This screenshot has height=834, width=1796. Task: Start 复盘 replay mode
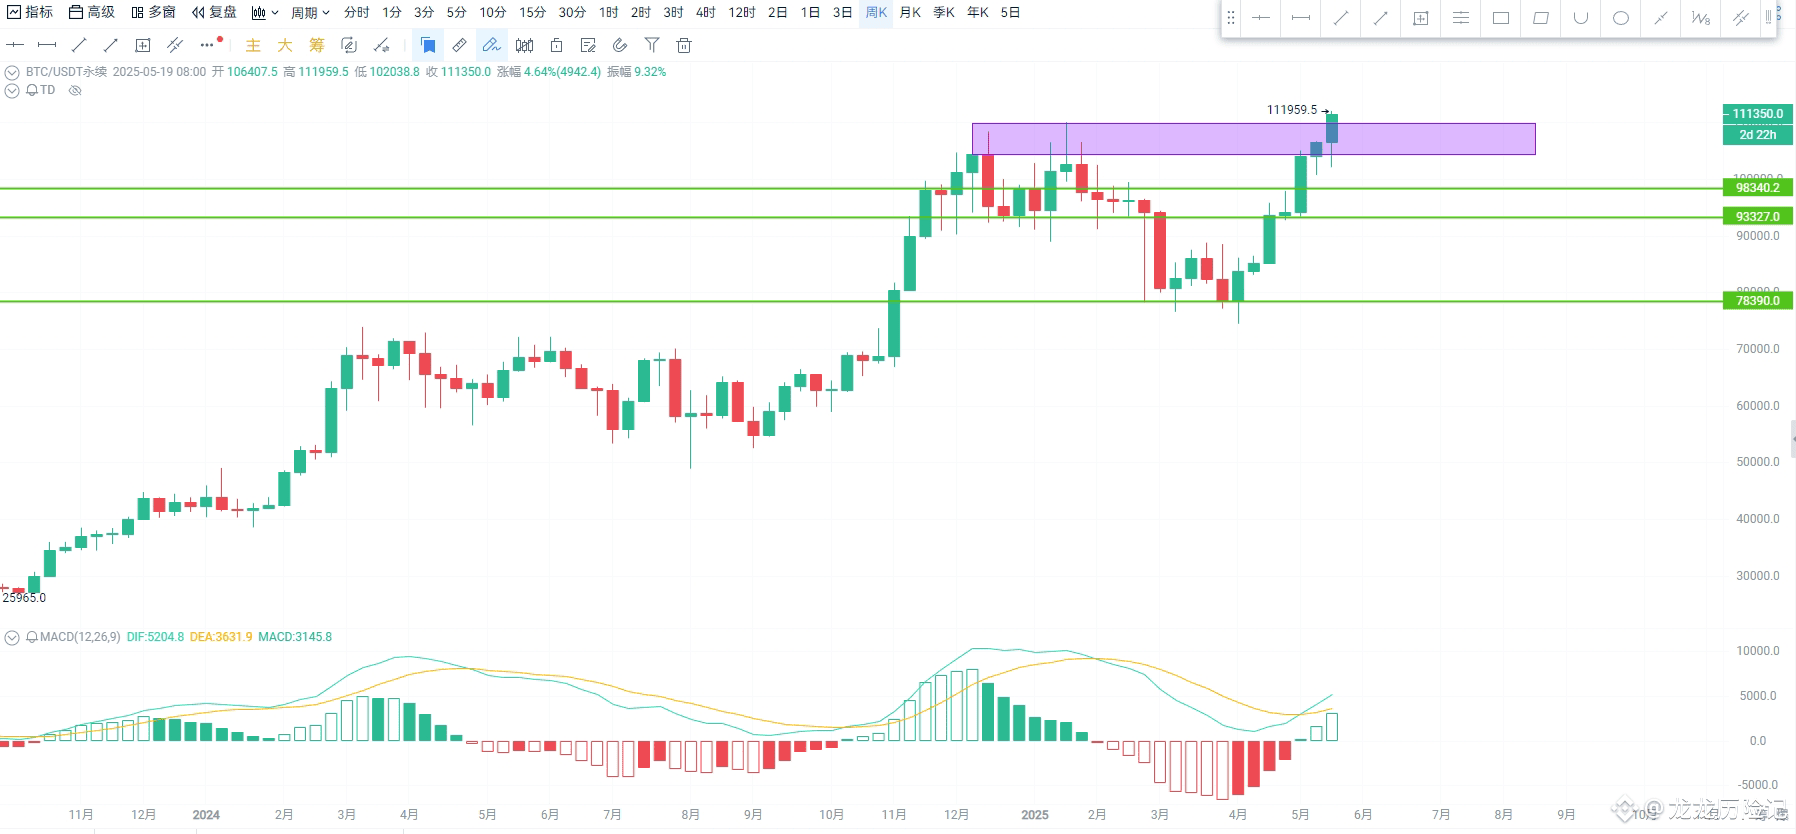click(x=215, y=12)
